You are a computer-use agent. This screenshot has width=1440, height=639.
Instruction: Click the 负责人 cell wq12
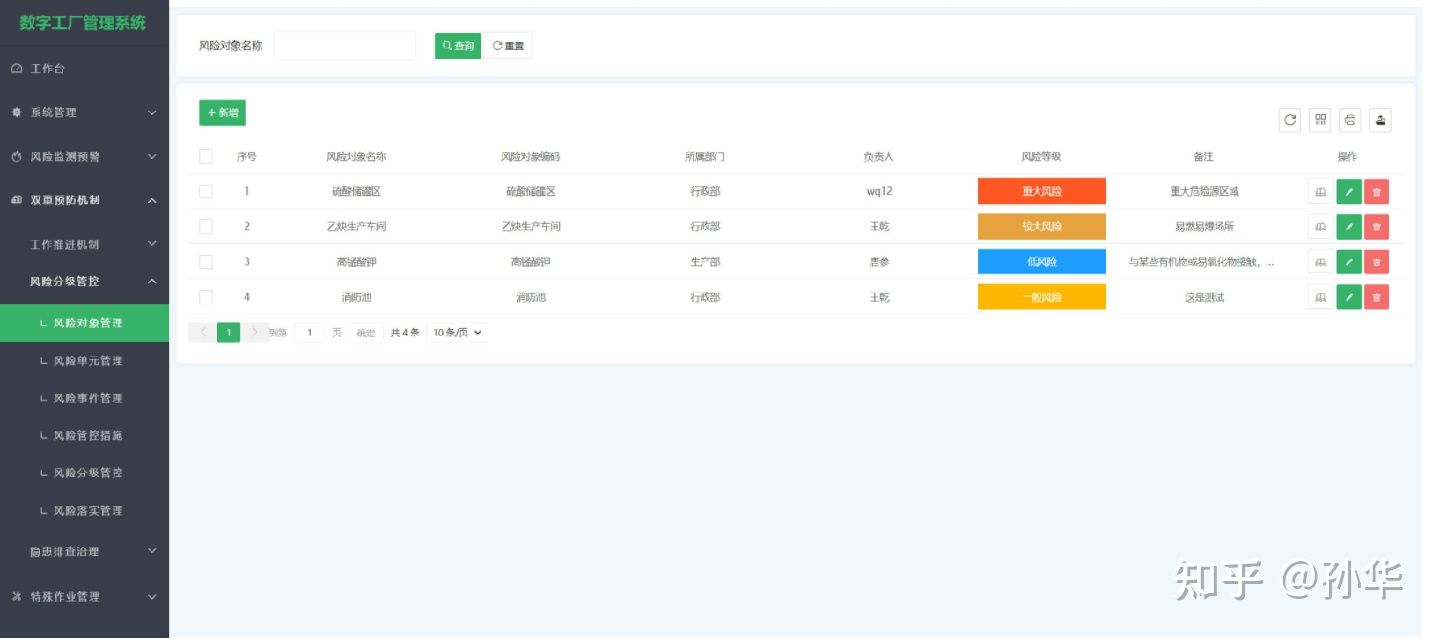click(x=879, y=191)
